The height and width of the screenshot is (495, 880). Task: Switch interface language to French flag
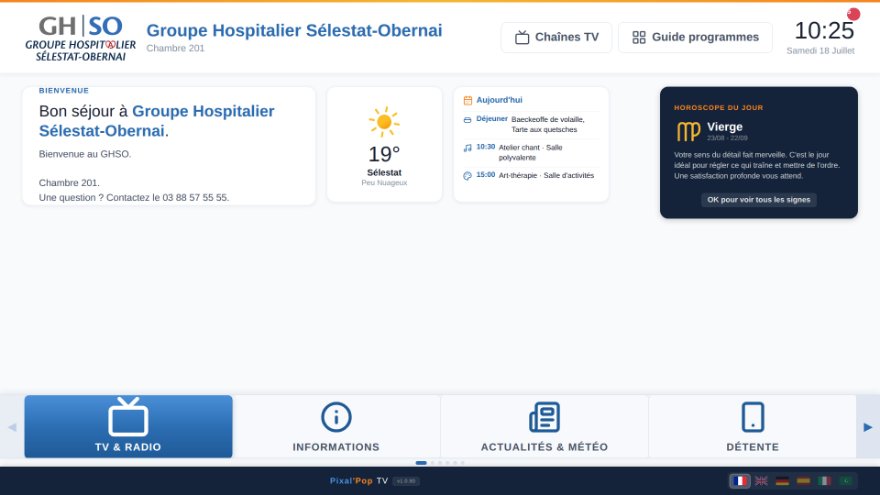point(740,481)
